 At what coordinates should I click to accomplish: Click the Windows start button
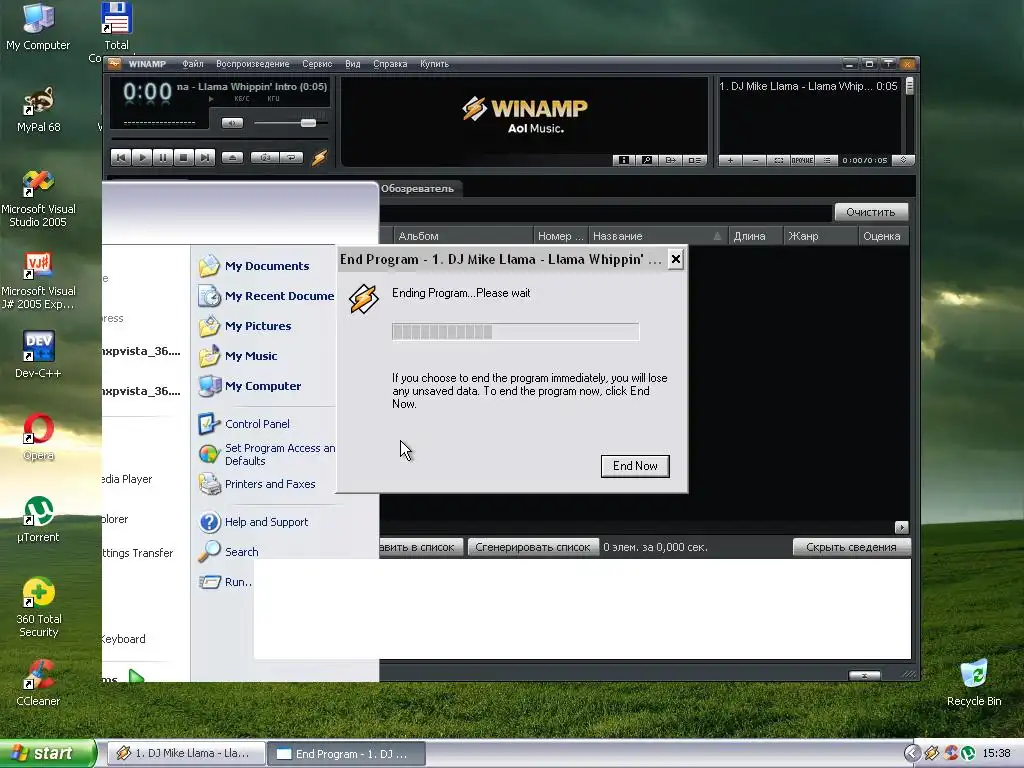tap(48, 753)
